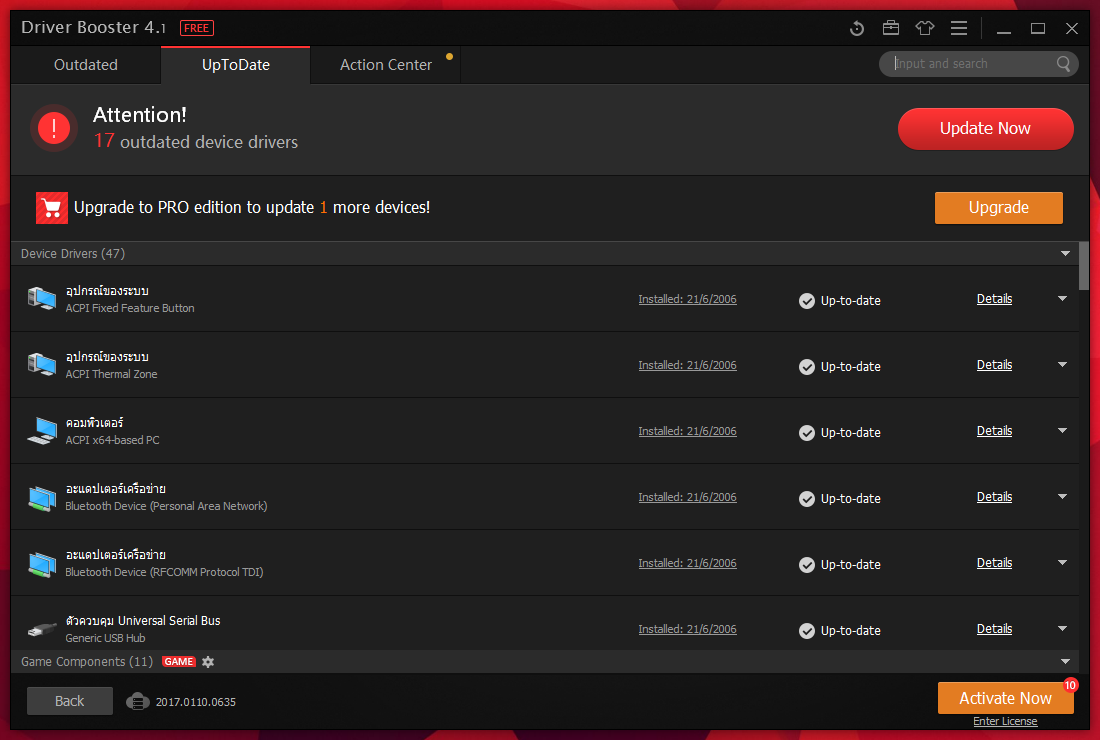Click the Activate Now button
1100x740 pixels.
(1005, 698)
